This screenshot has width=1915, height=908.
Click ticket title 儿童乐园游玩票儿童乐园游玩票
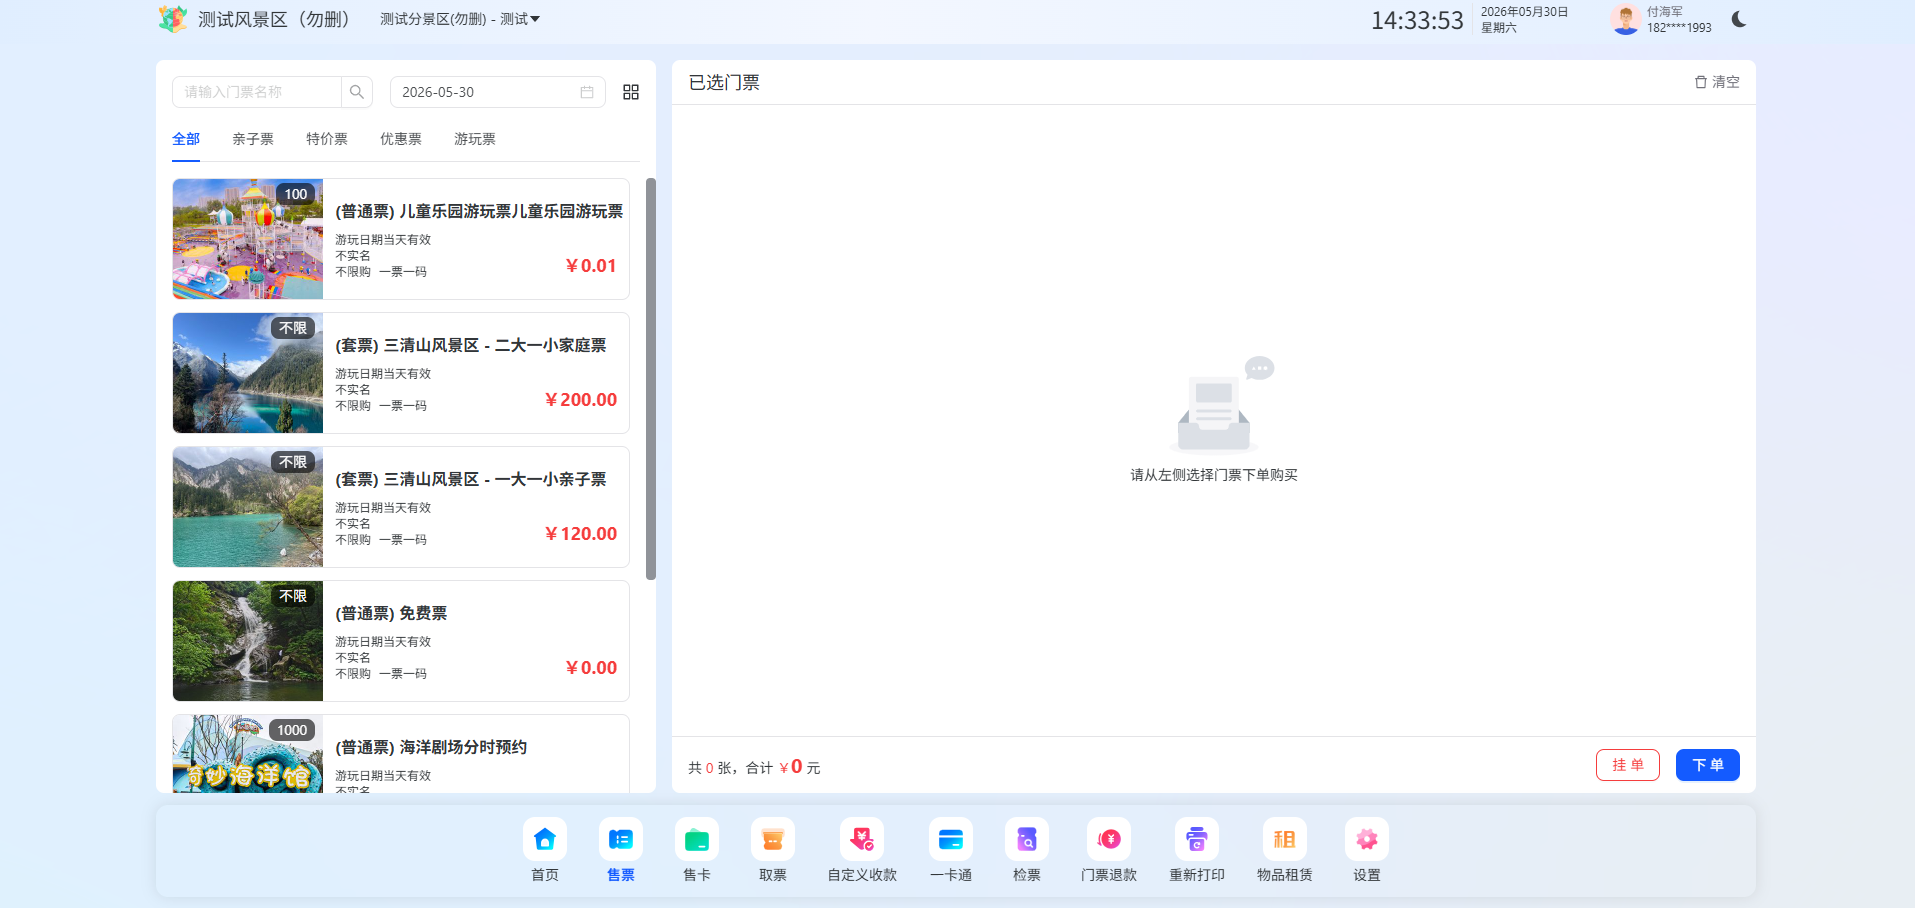pos(479,211)
